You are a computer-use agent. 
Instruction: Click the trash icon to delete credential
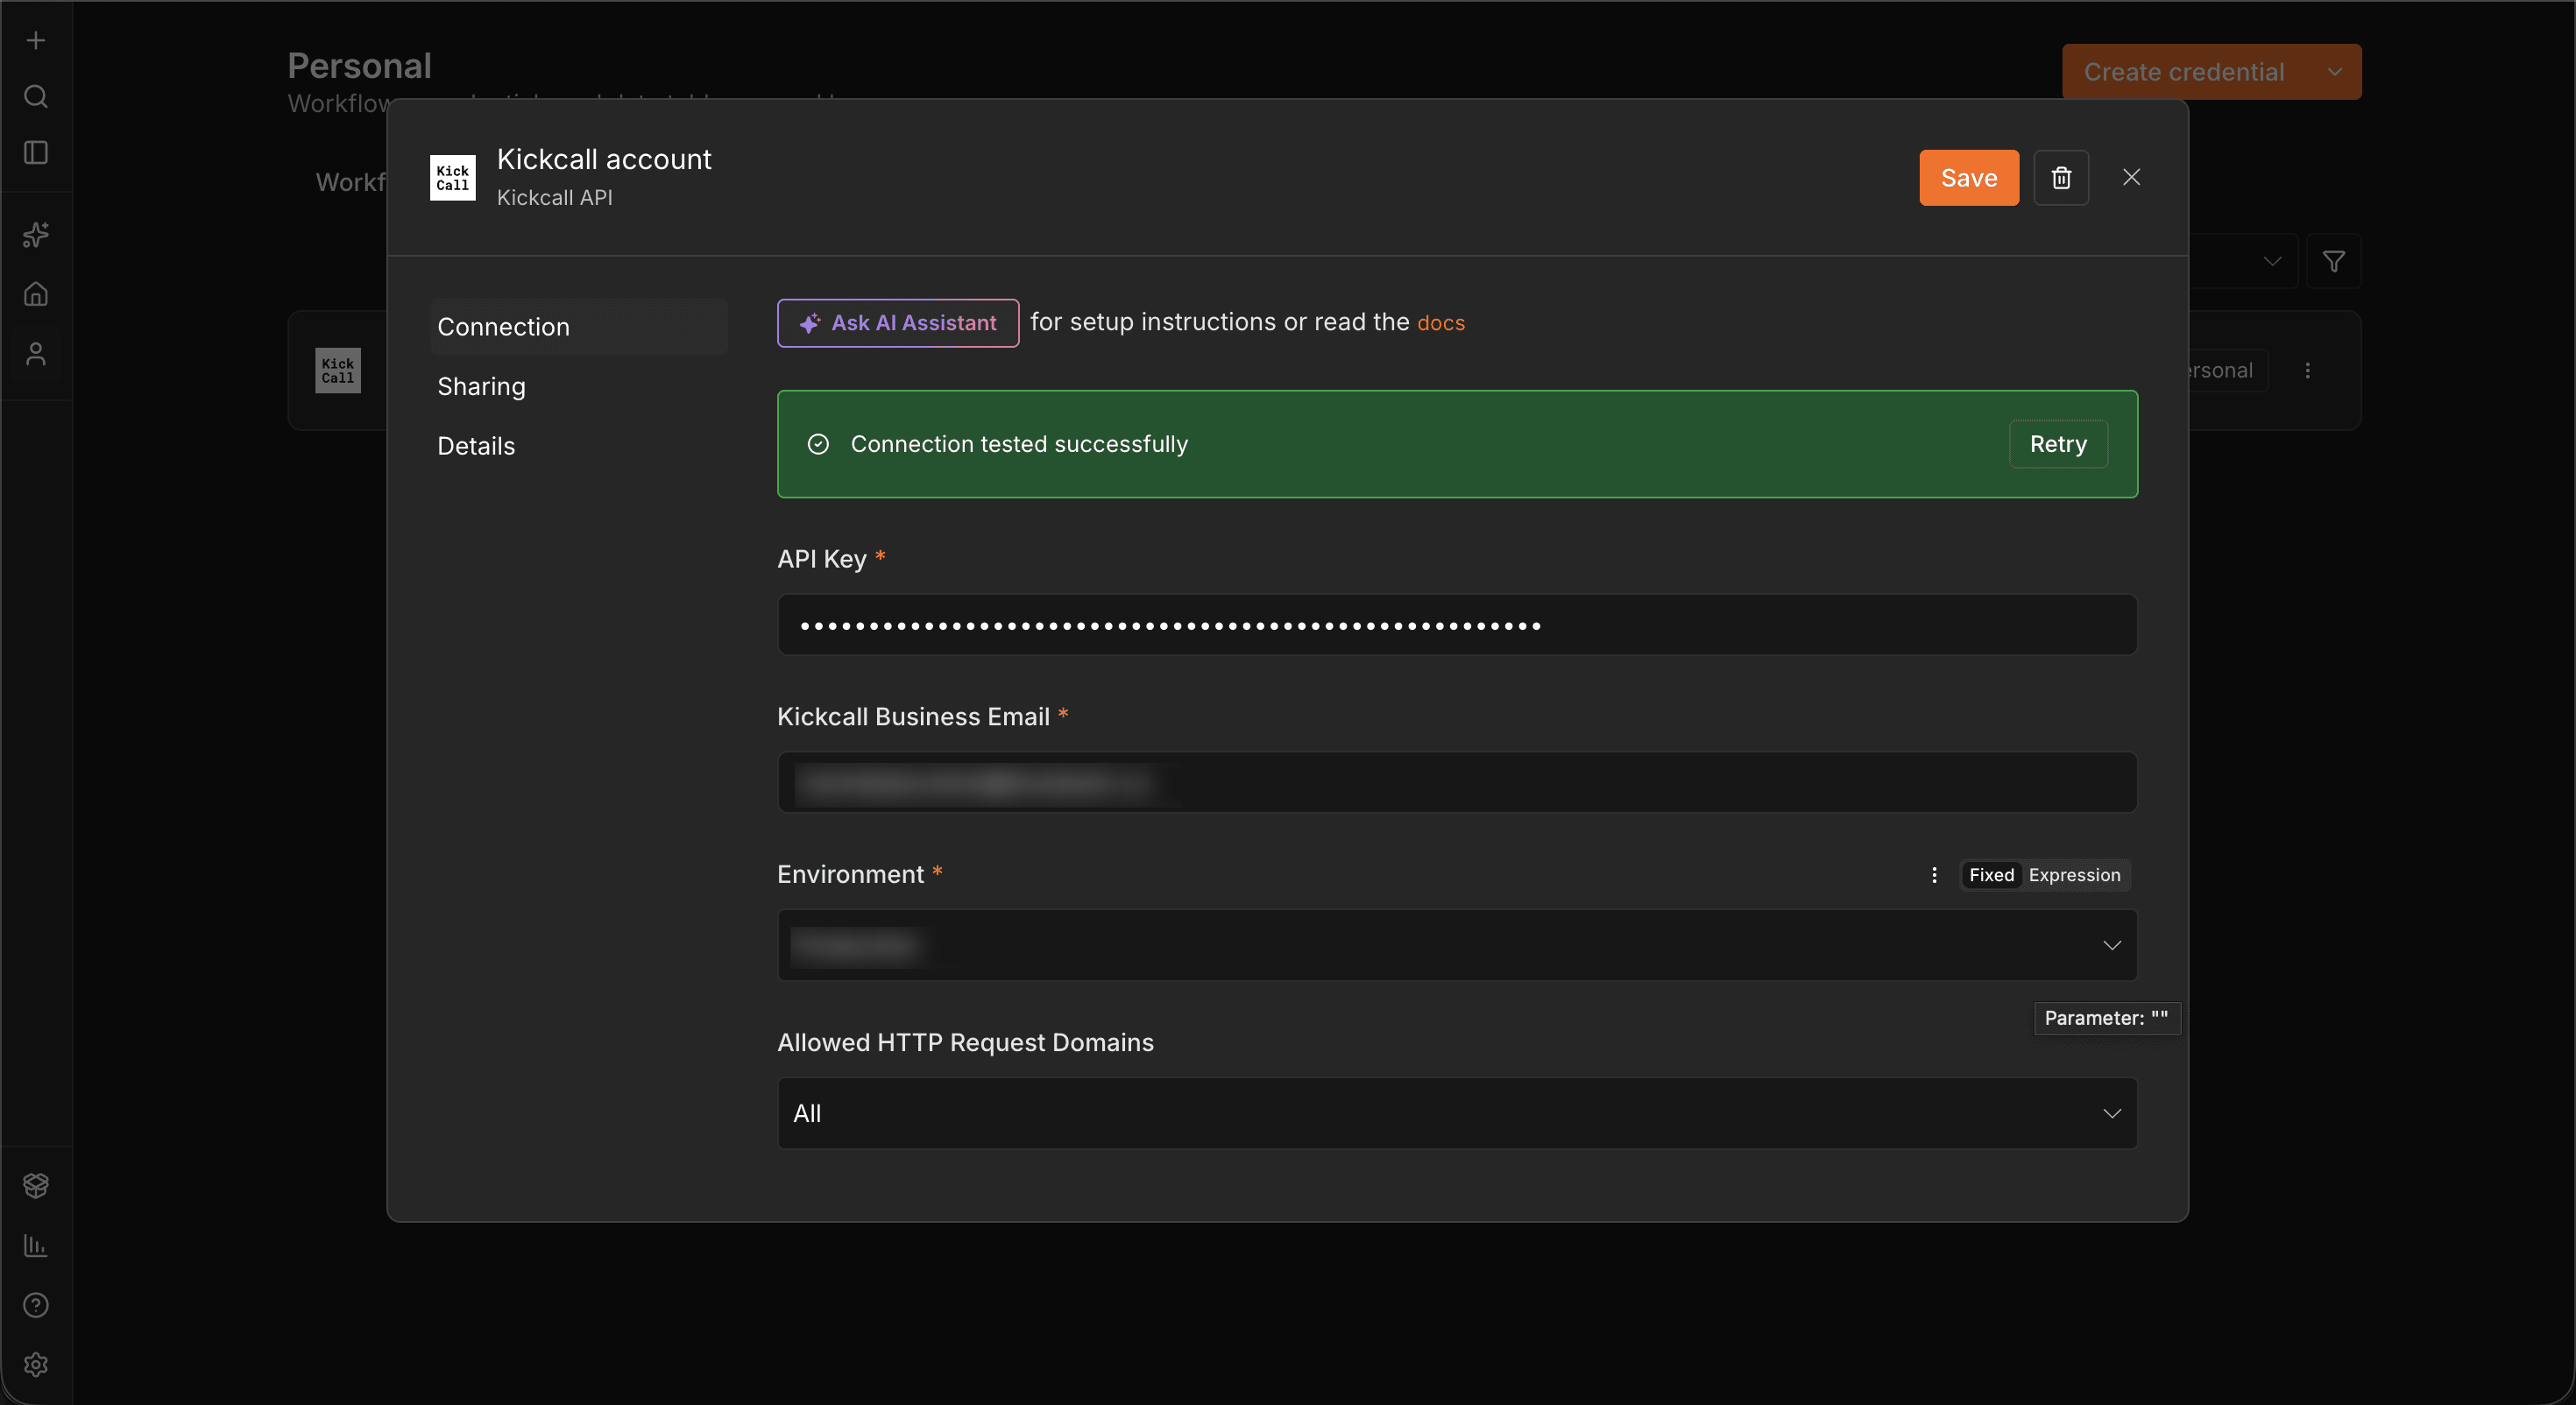[2061, 178]
